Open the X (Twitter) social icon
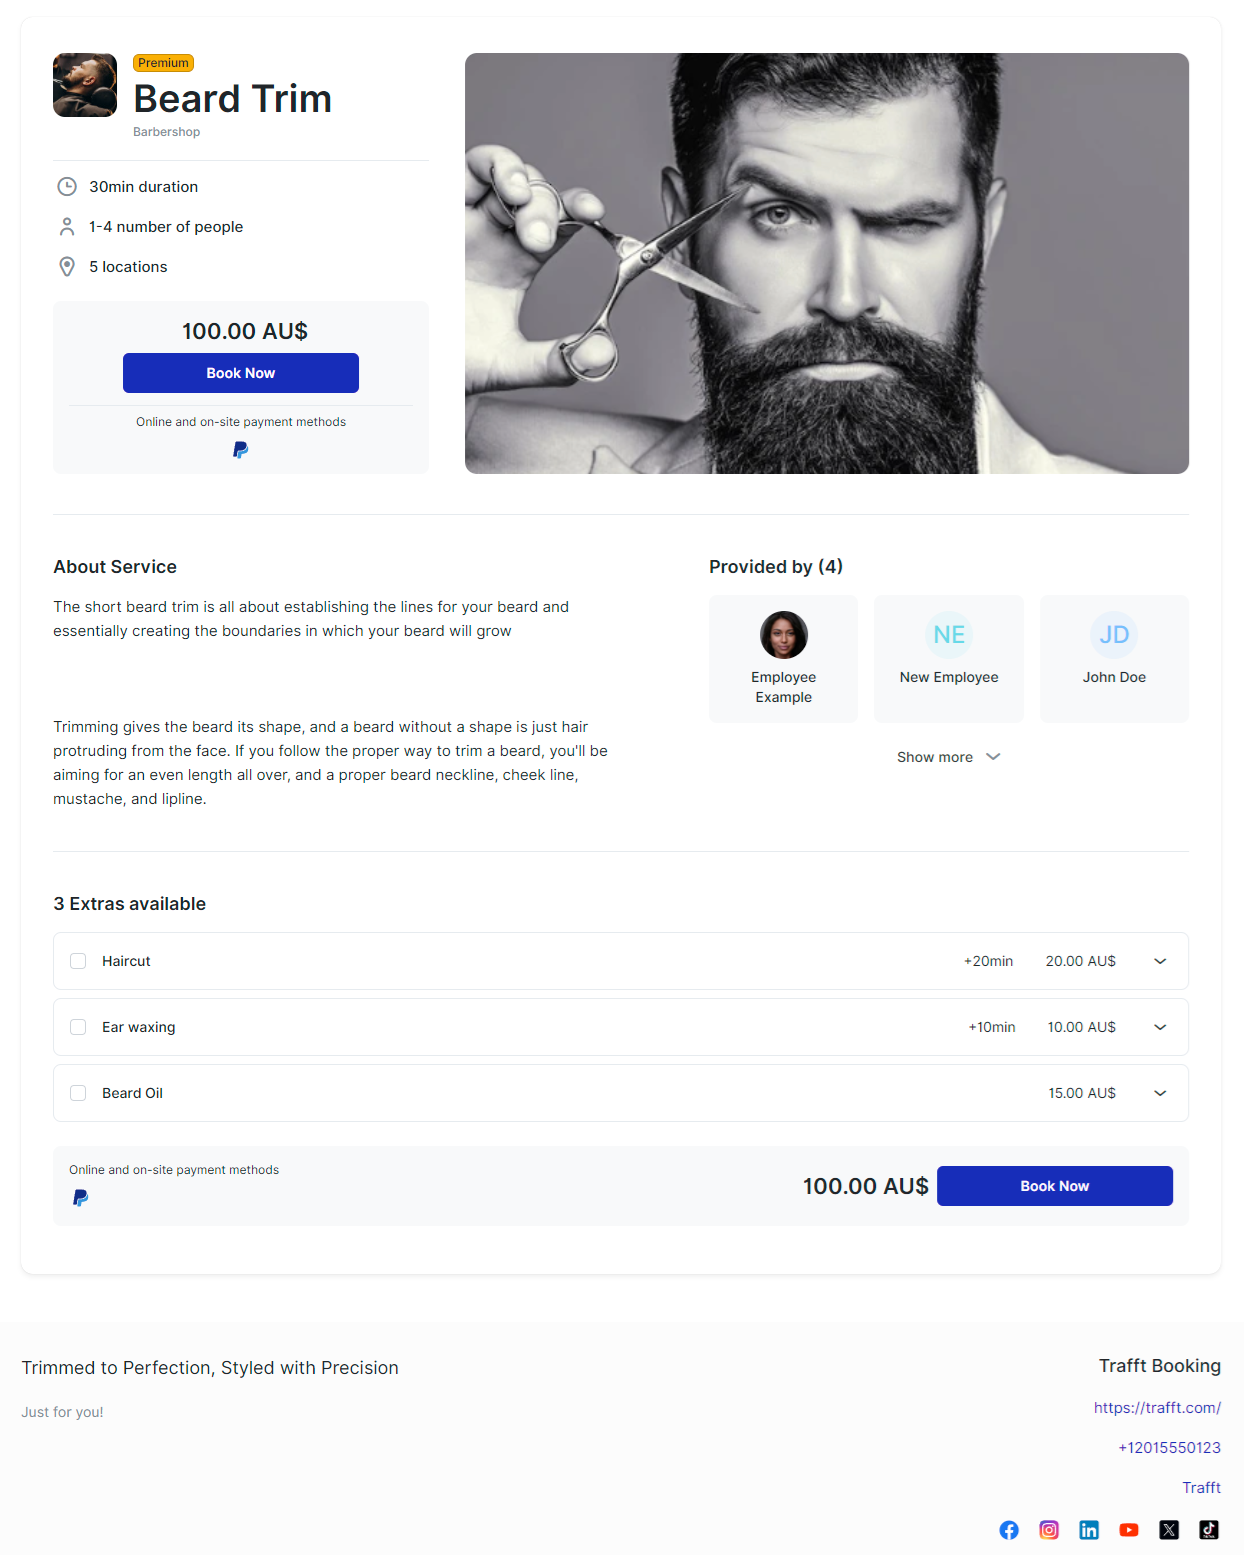 coord(1169,1530)
